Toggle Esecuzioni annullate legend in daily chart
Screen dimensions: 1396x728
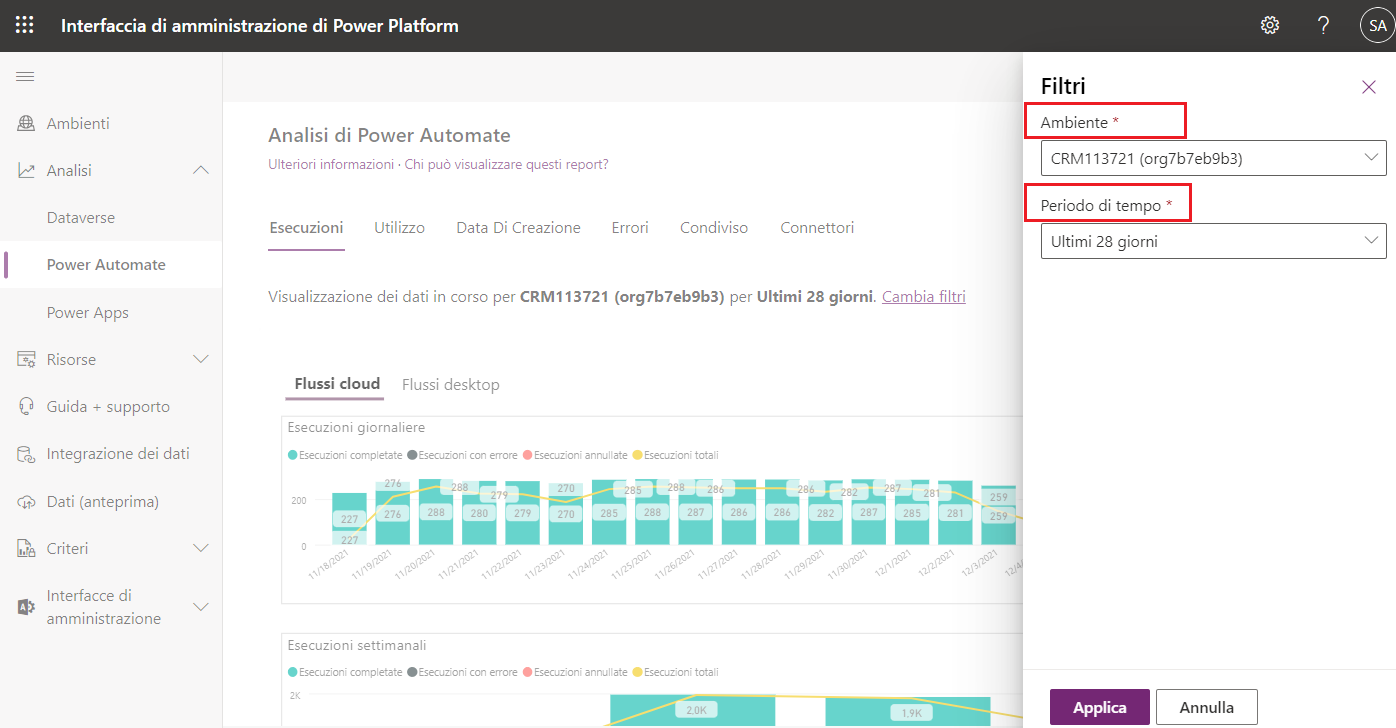pos(575,455)
